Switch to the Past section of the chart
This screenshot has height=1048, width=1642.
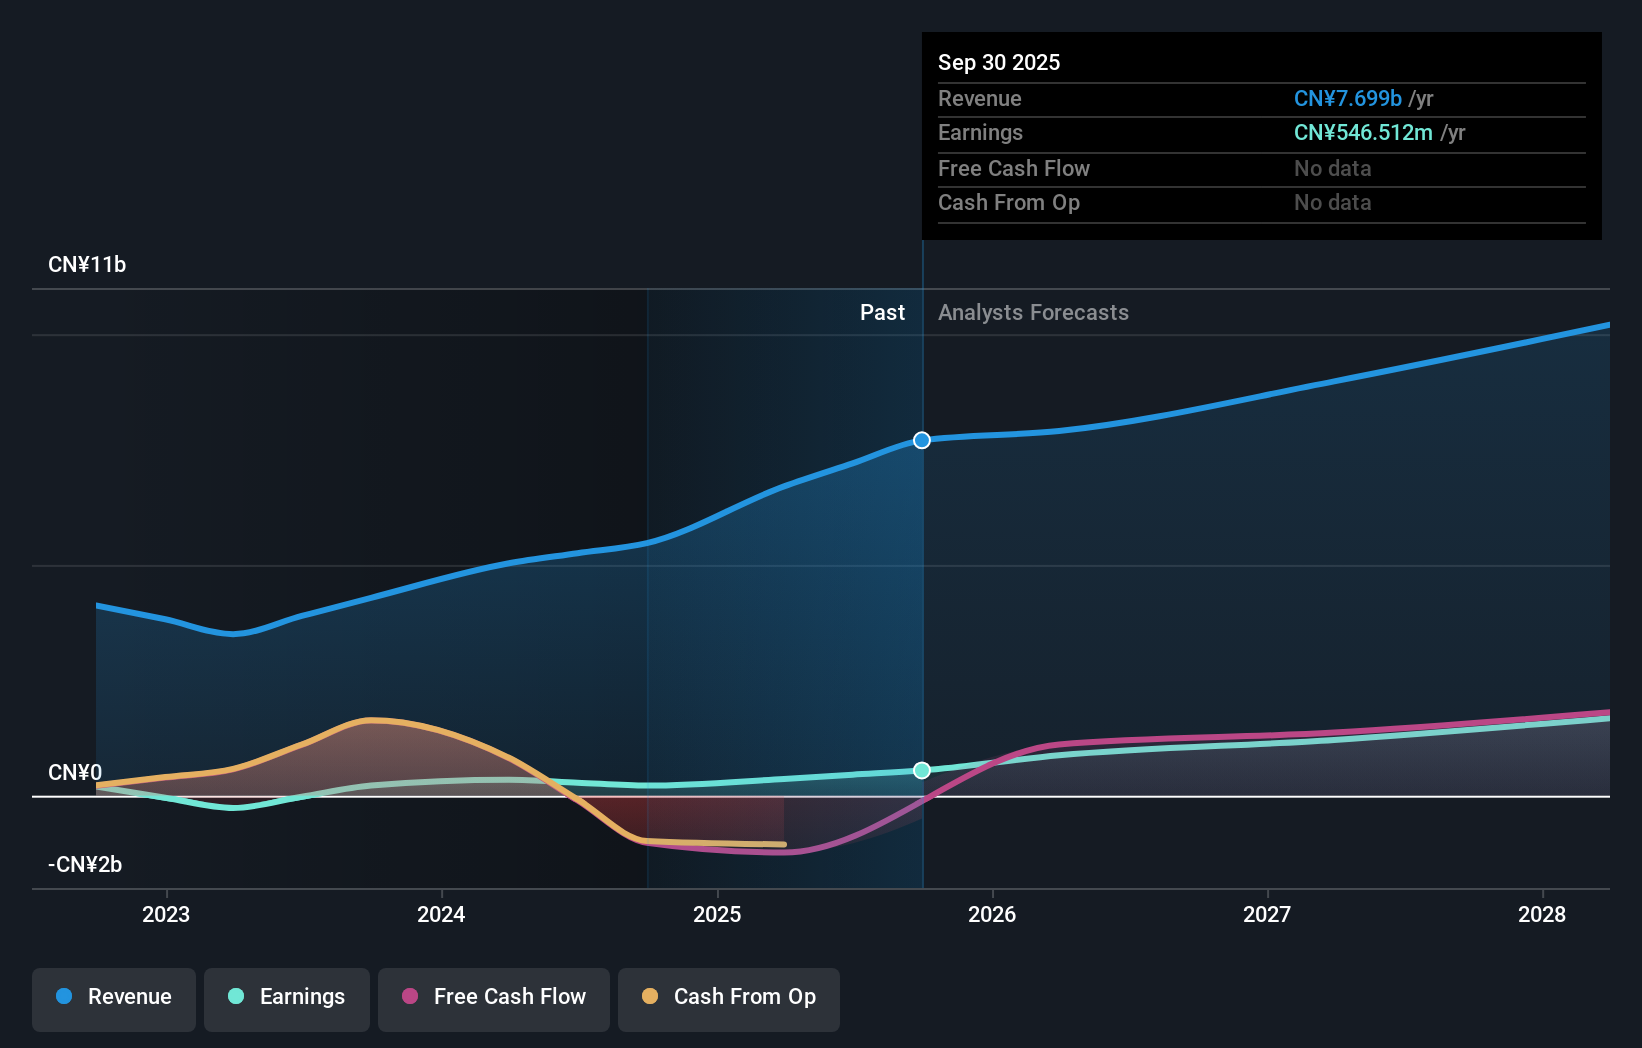click(883, 312)
